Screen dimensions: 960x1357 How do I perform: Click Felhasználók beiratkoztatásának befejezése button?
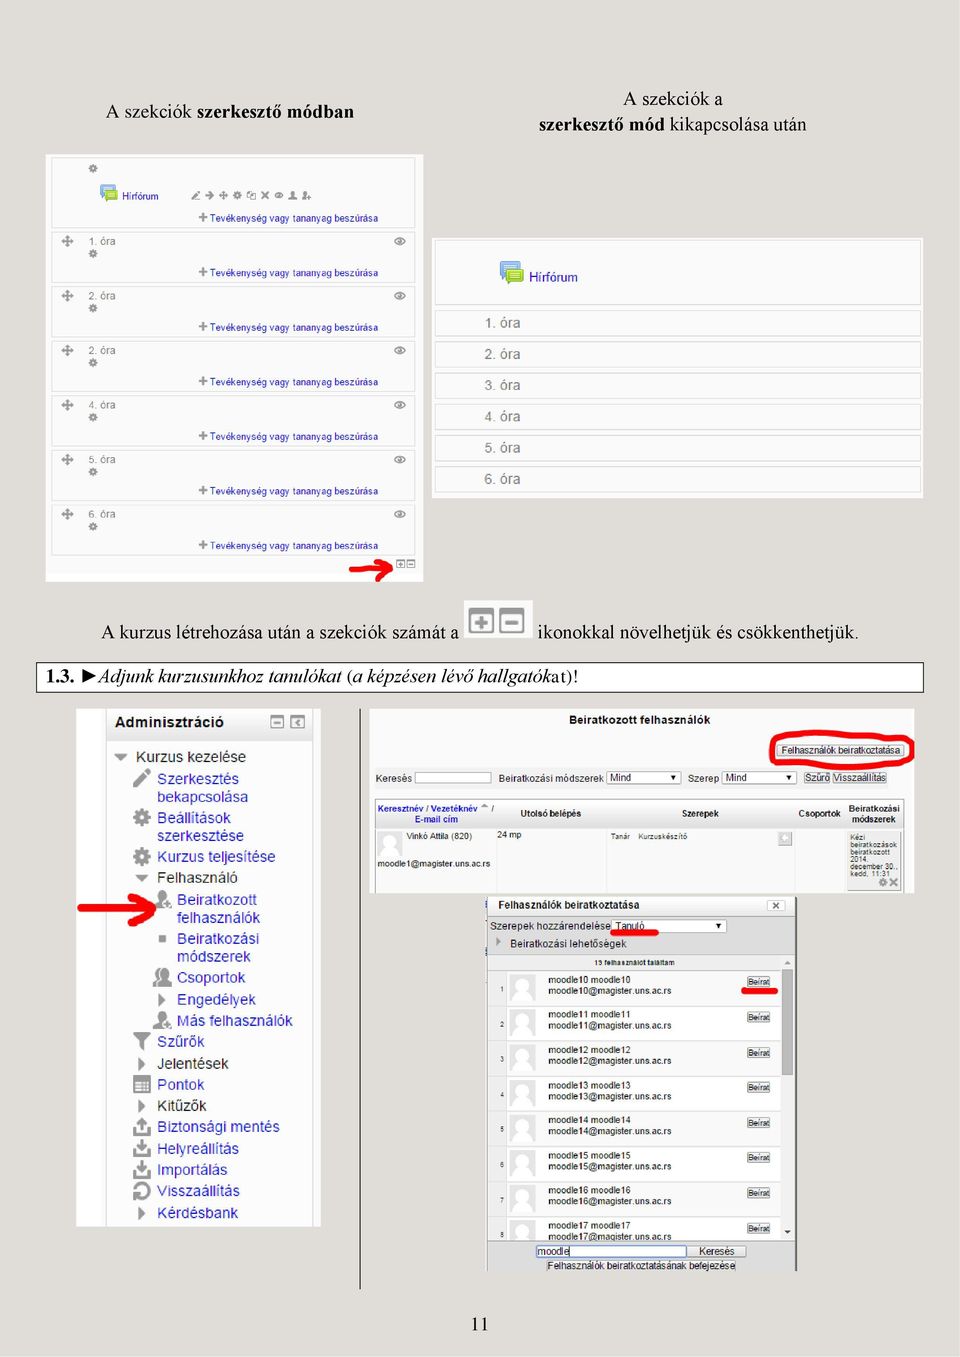tap(641, 1266)
